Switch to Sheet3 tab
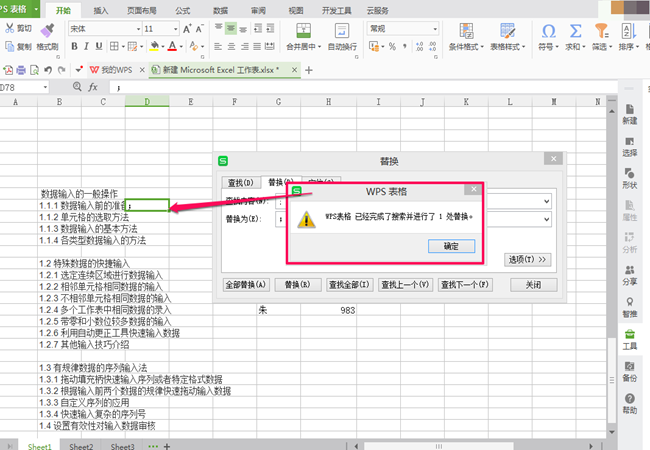The height and width of the screenshot is (450, 650). pyautogui.click(x=122, y=446)
